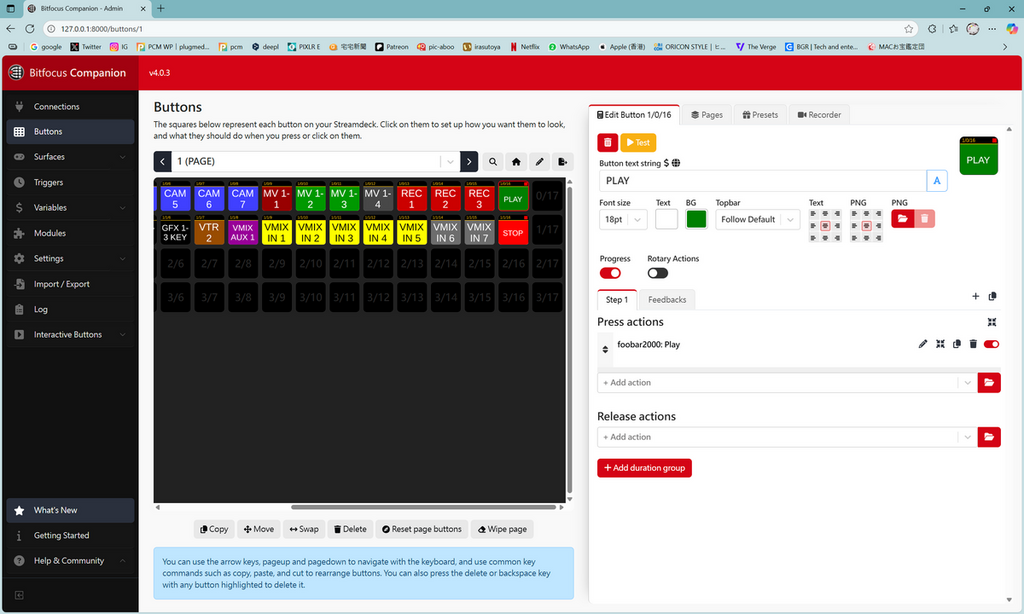Open the green BG color swatch
1024x614 pixels.
tap(696, 219)
